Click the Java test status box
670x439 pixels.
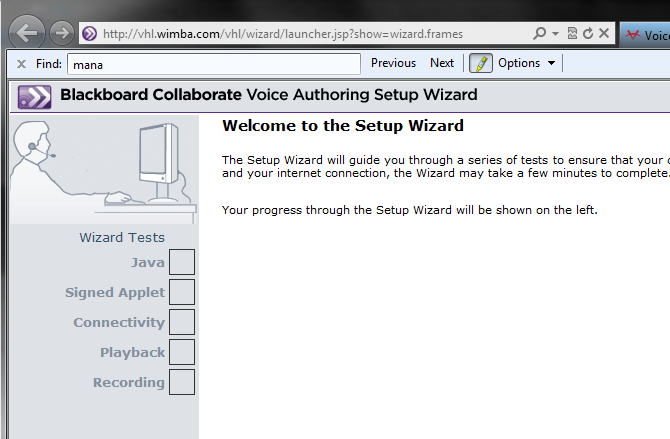(x=182, y=262)
